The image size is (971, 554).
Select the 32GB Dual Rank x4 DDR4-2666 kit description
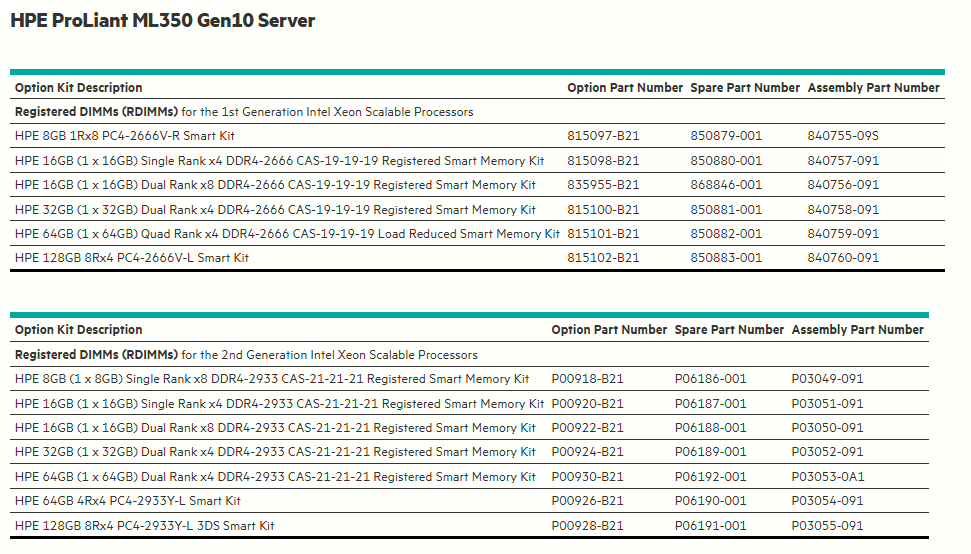[276, 209]
